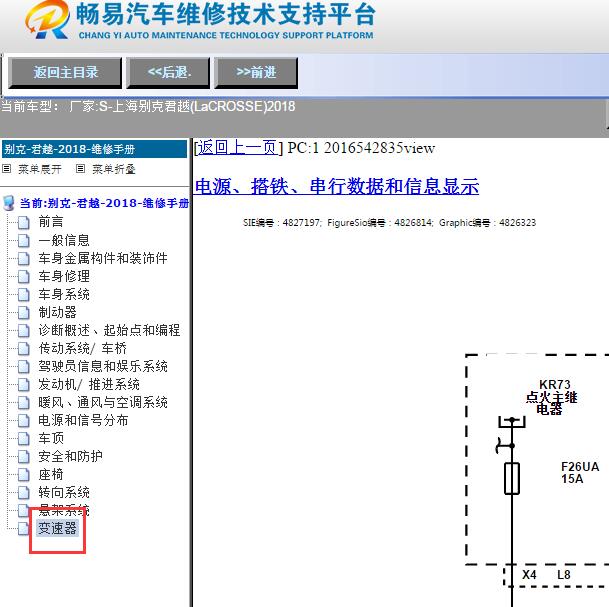The image size is (609, 607).
Task: Select the 车身修理 entry
Action: (x=64, y=276)
